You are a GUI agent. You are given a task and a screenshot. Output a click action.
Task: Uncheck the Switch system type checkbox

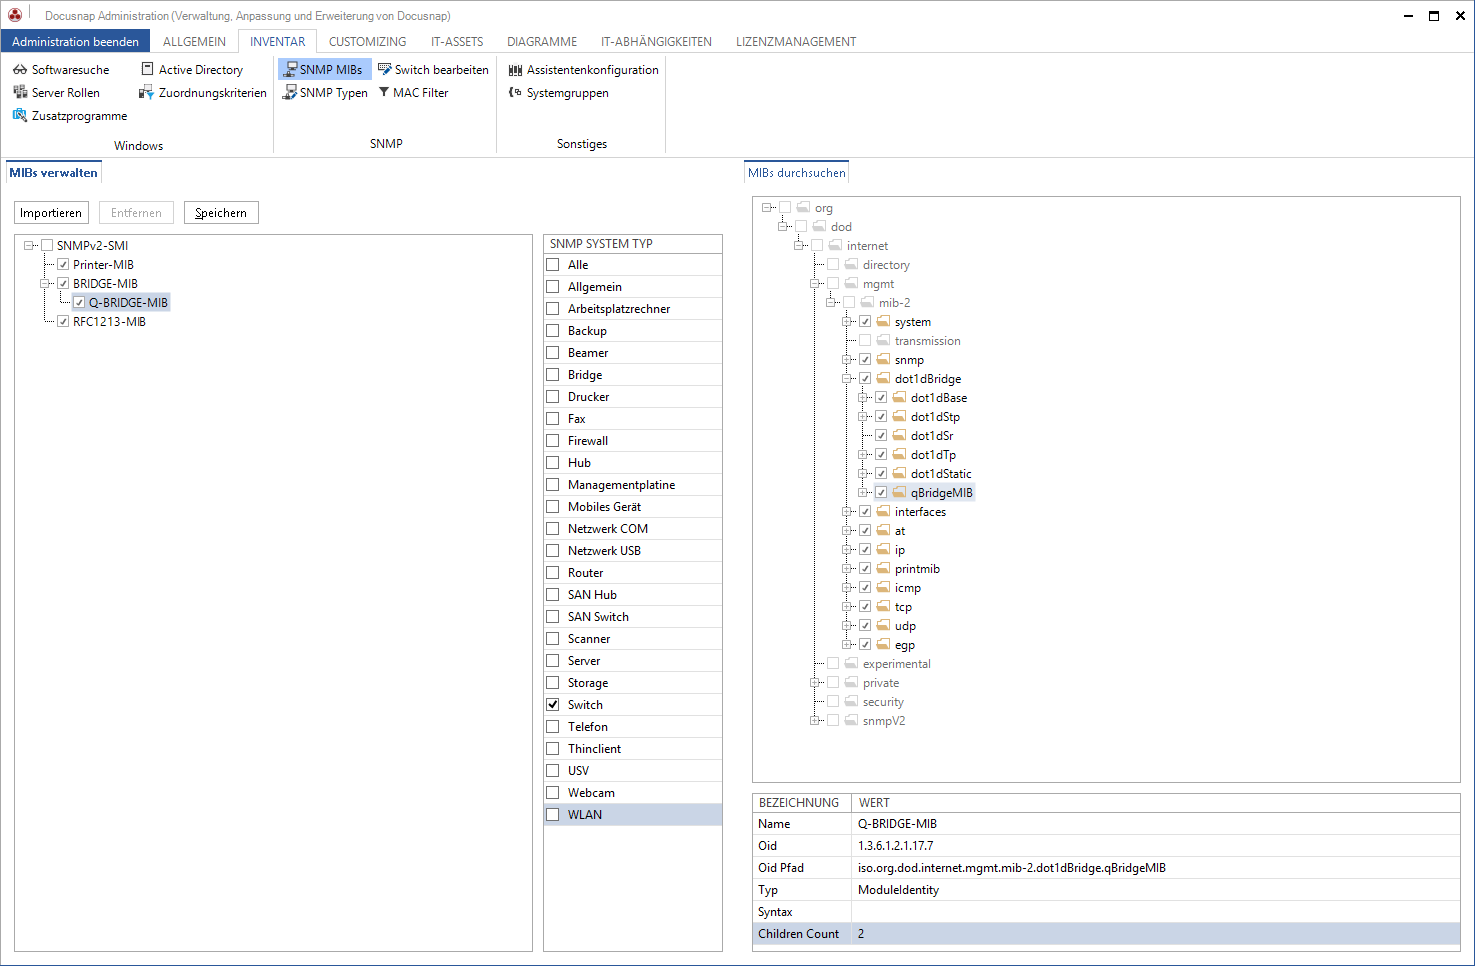point(553,705)
